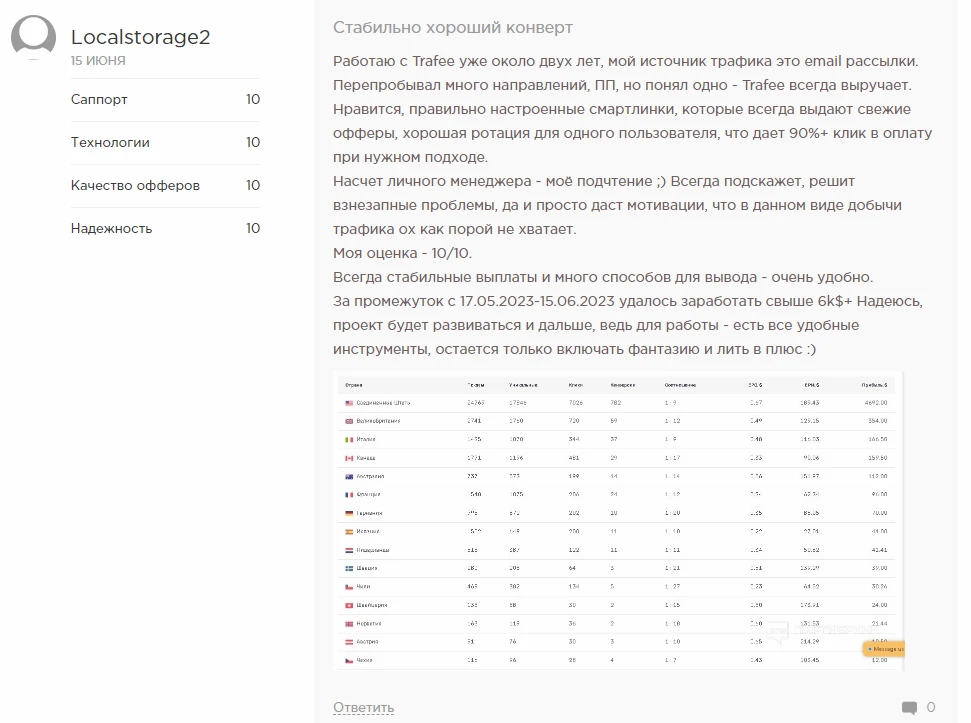Click the Italy flag icon
The height and width of the screenshot is (723, 971).
349,439
